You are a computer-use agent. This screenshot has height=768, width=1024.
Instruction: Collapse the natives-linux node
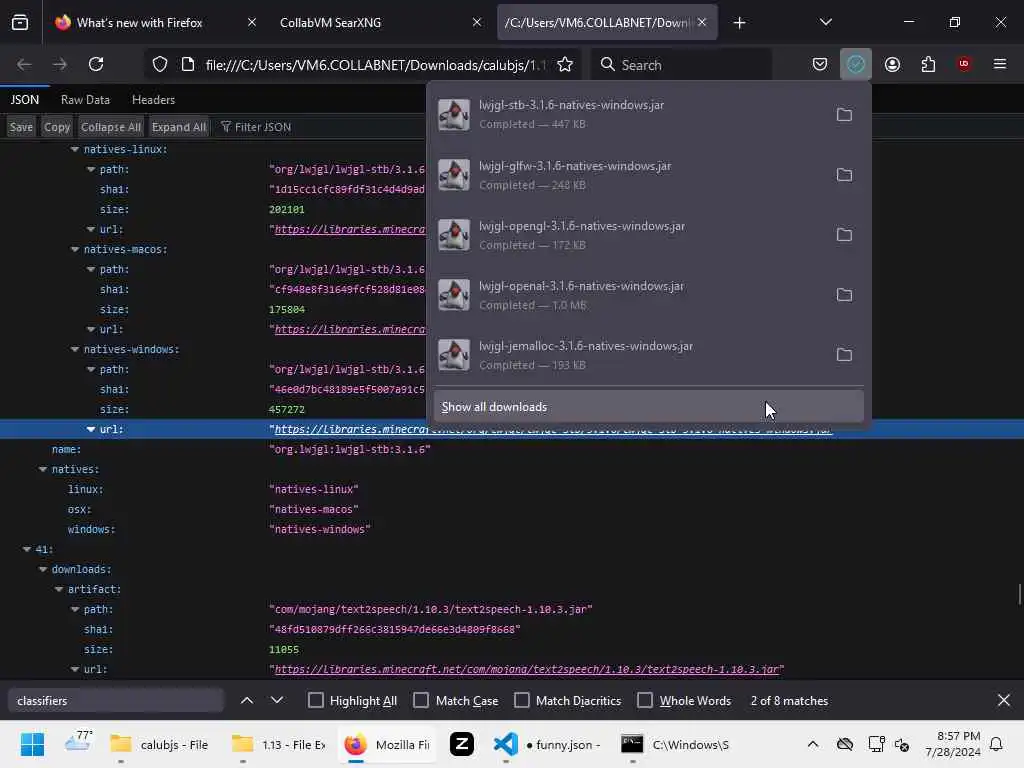(x=75, y=150)
